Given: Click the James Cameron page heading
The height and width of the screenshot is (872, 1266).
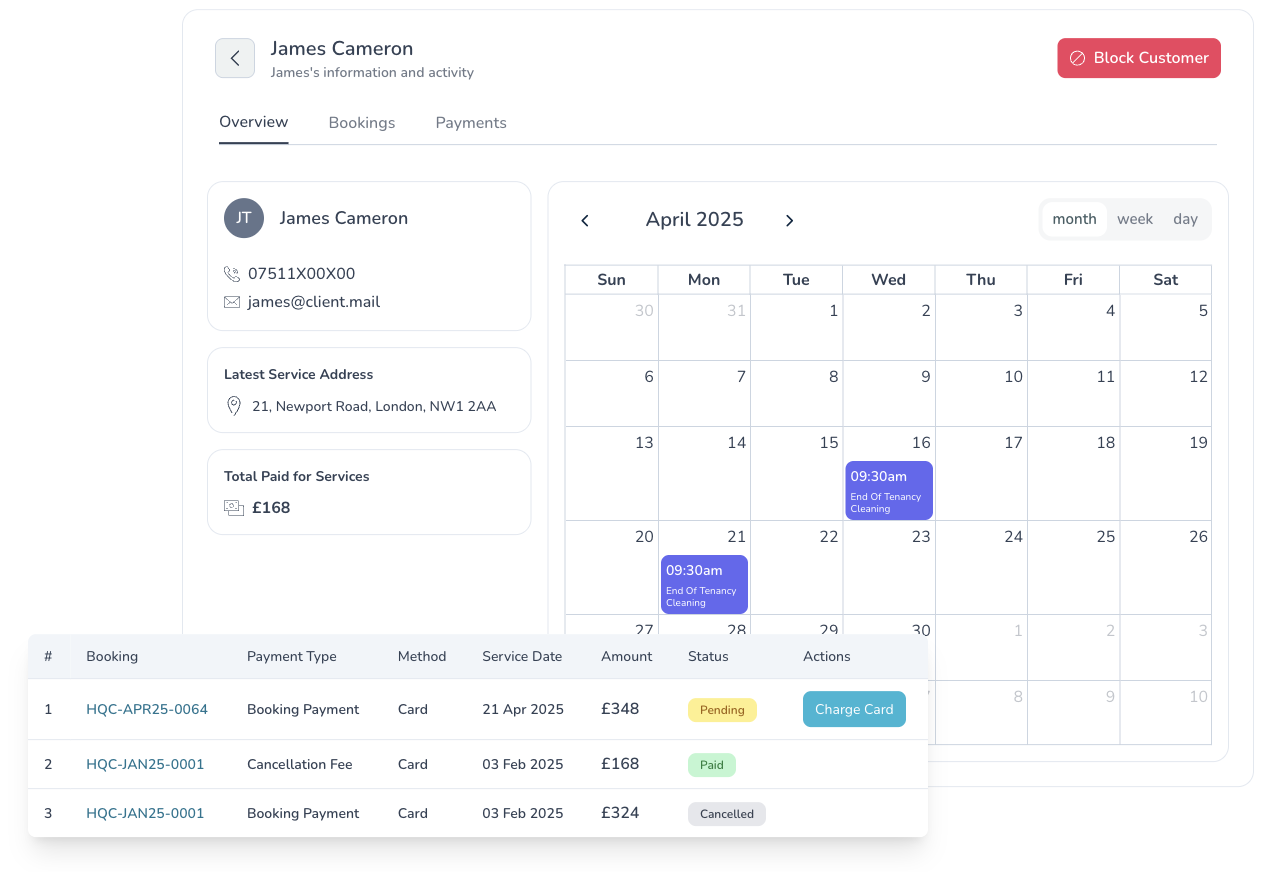Looking at the screenshot, I should click(342, 48).
